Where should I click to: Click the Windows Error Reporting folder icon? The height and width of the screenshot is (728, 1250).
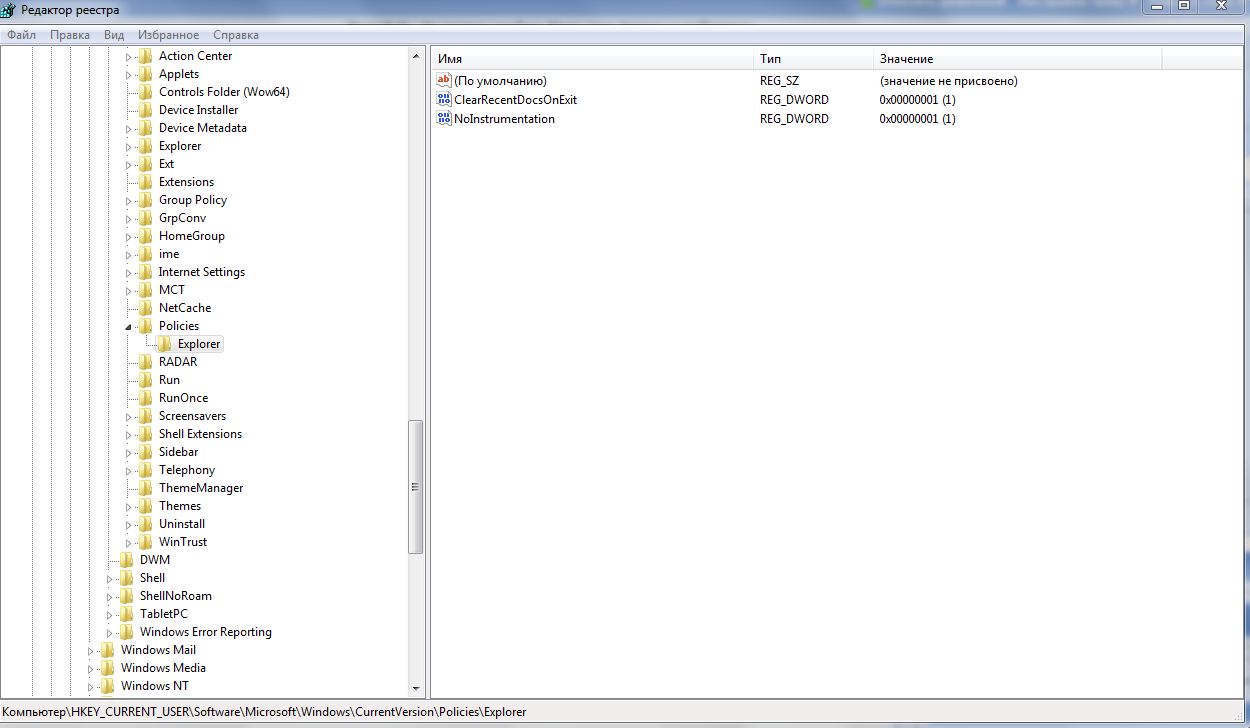(x=127, y=632)
